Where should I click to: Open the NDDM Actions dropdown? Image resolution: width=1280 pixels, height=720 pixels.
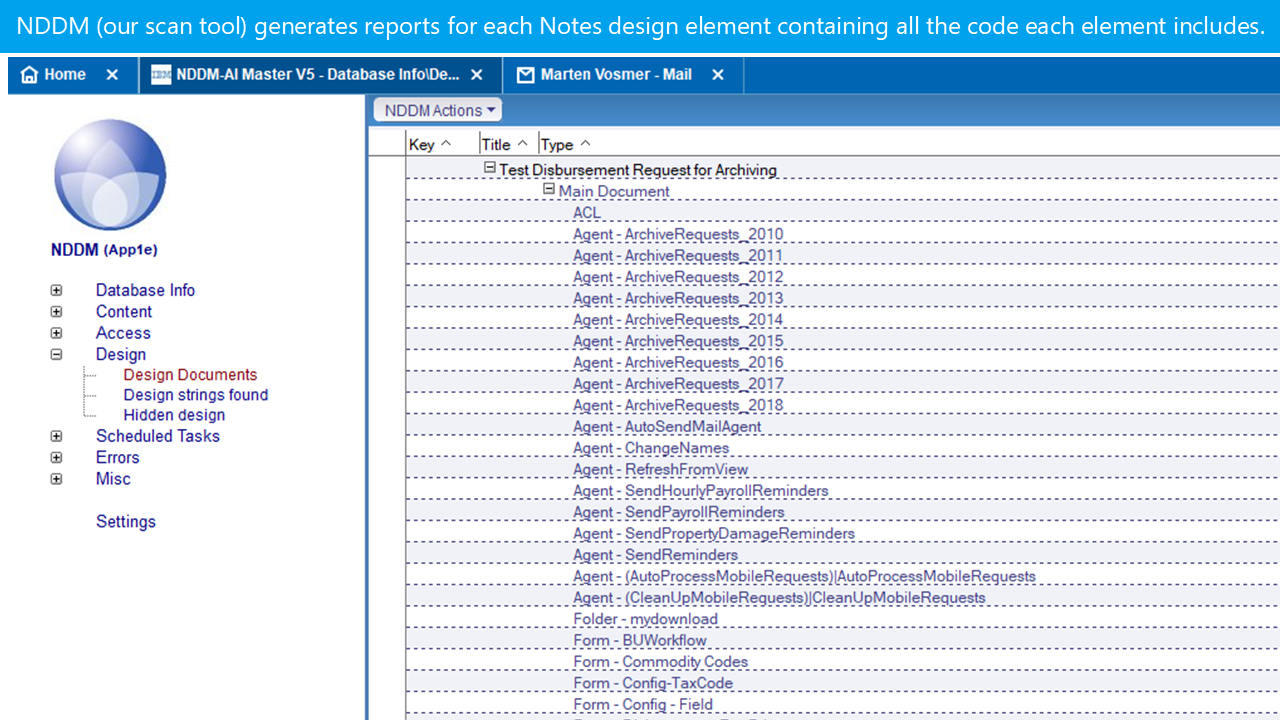click(x=437, y=111)
